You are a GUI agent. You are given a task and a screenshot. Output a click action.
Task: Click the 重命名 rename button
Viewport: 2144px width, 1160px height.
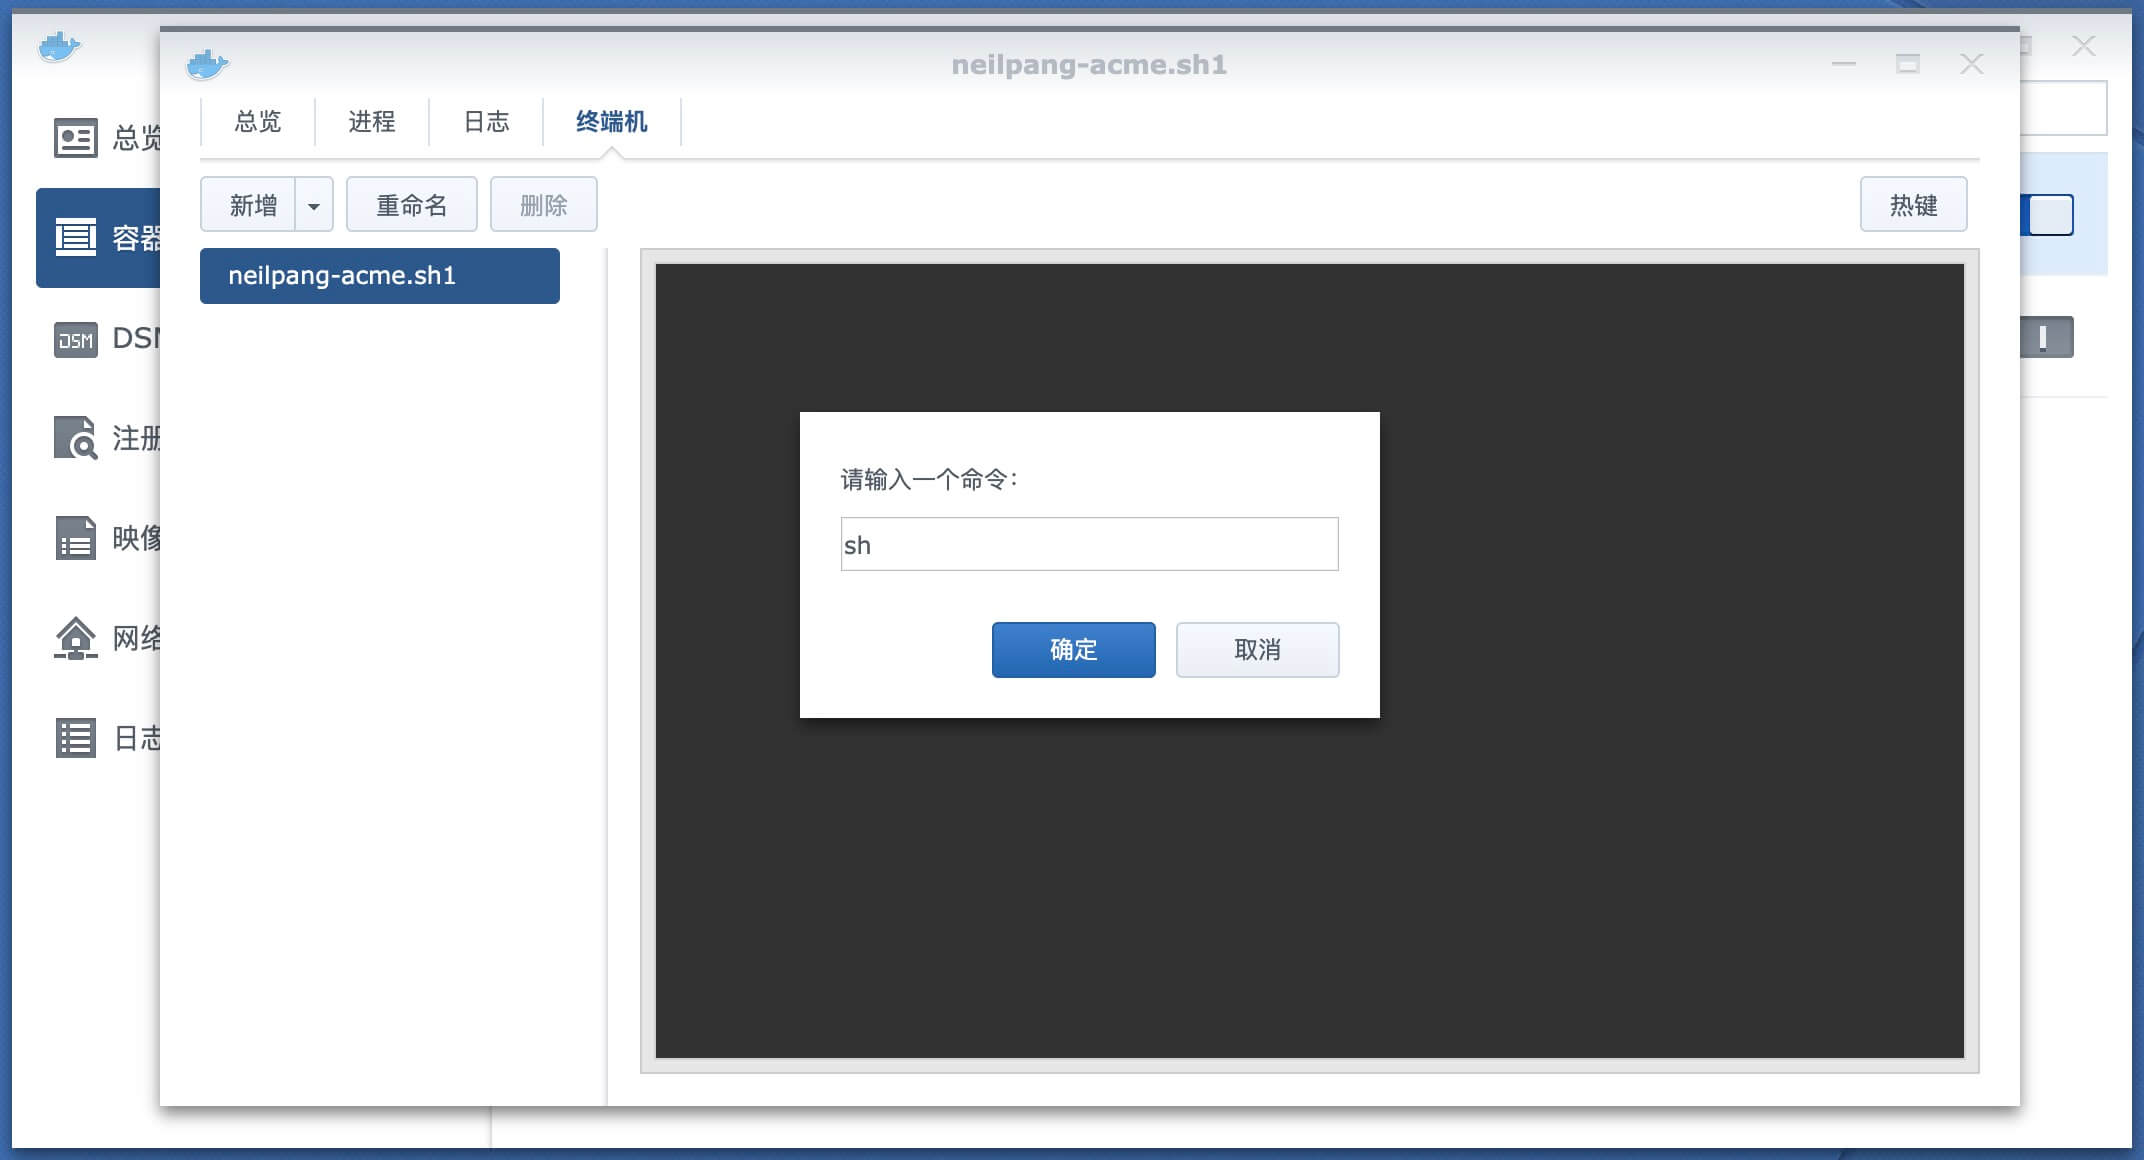pyautogui.click(x=411, y=205)
